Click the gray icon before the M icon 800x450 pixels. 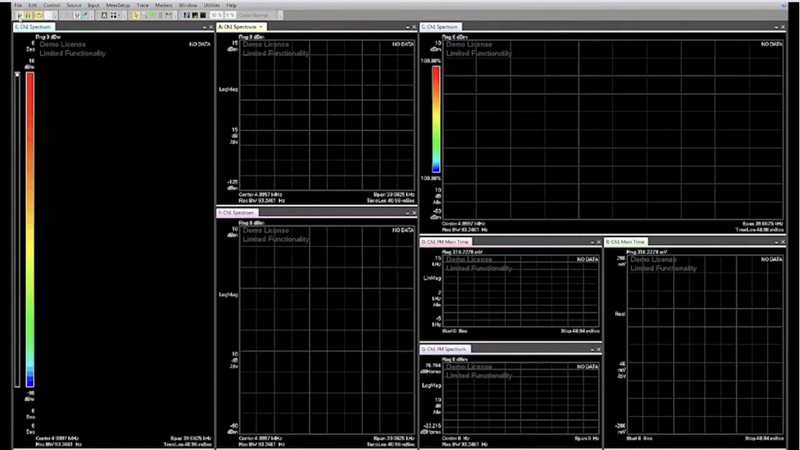[160, 15]
